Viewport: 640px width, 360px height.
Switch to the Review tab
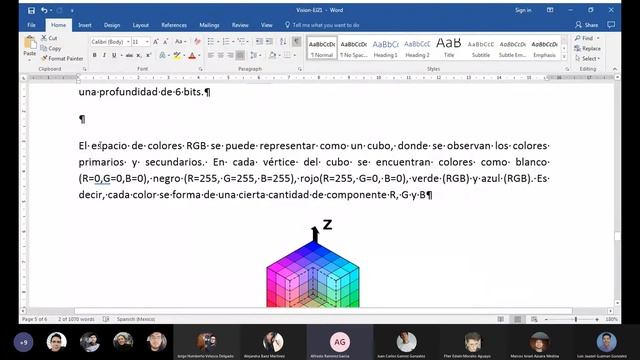tap(240, 25)
